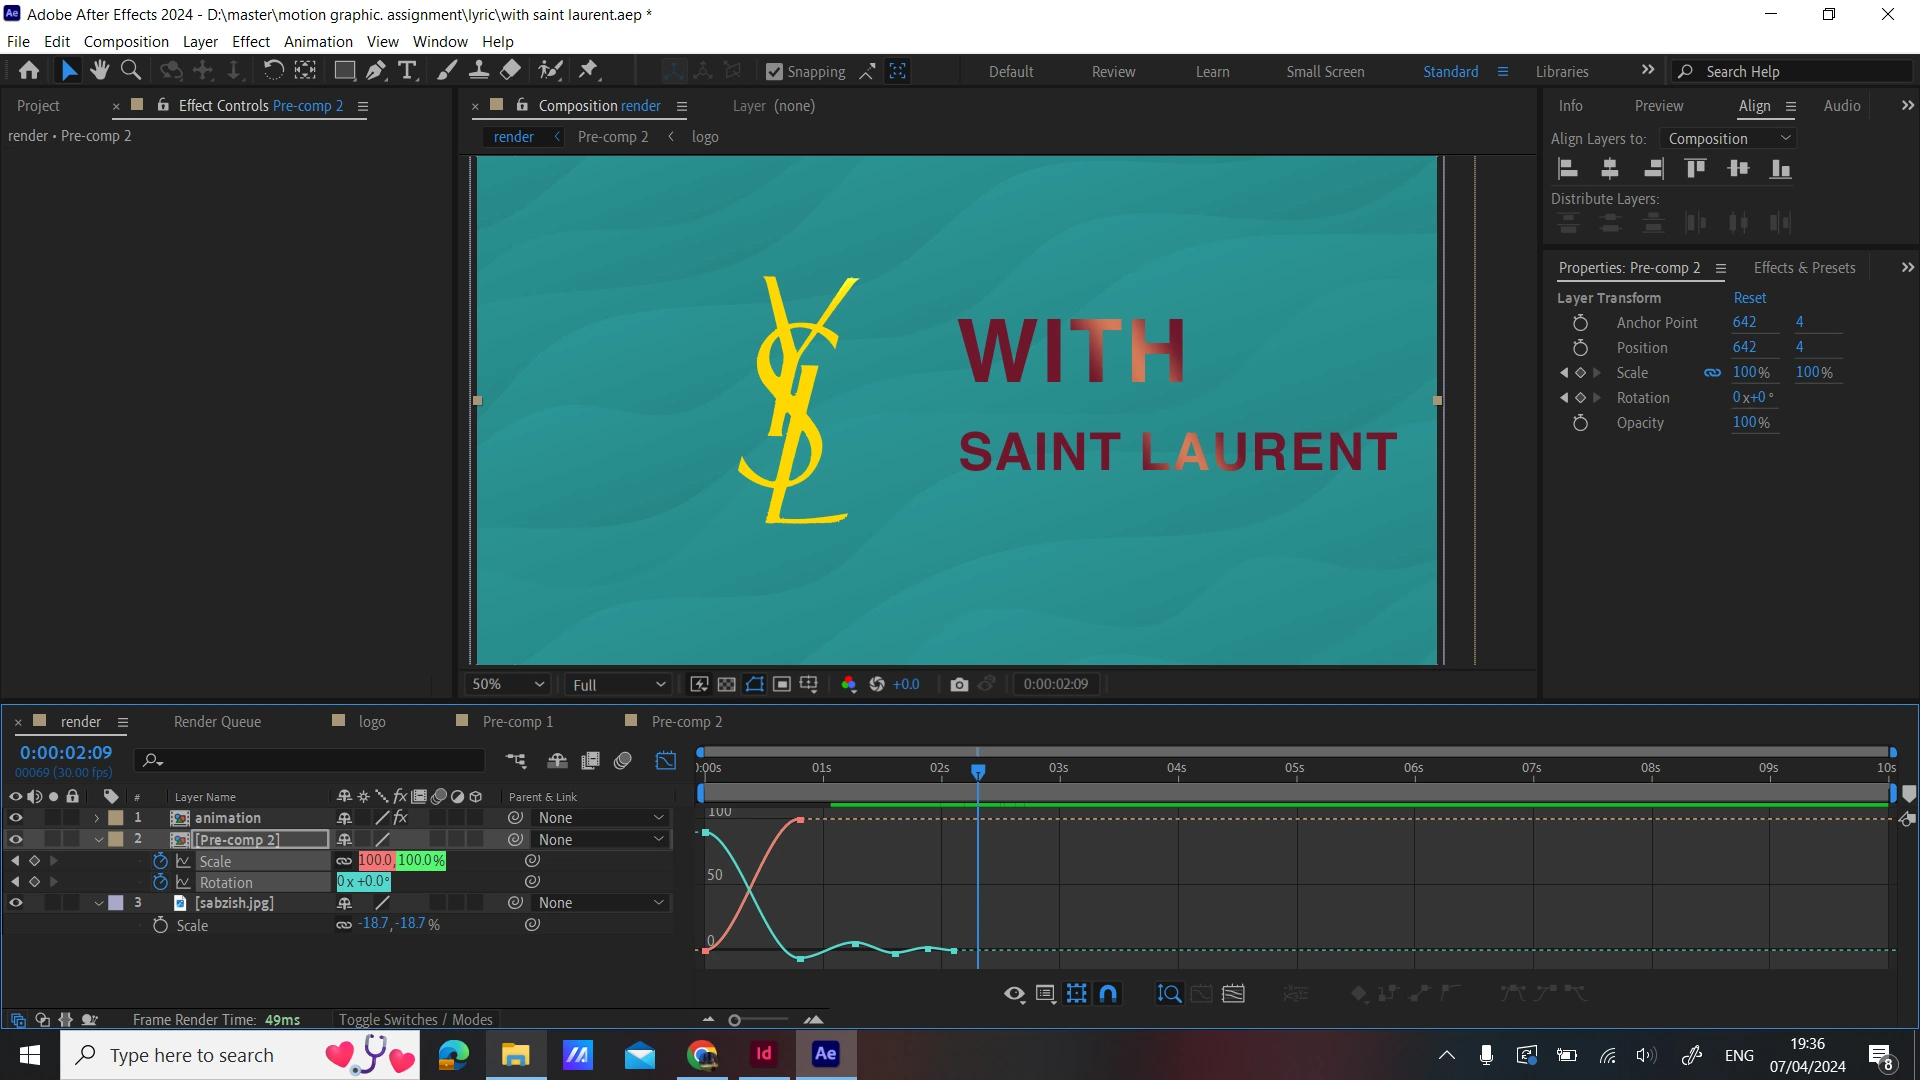Select the Roto Brush tool
This screenshot has width=1920, height=1080.
pos(550,70)
